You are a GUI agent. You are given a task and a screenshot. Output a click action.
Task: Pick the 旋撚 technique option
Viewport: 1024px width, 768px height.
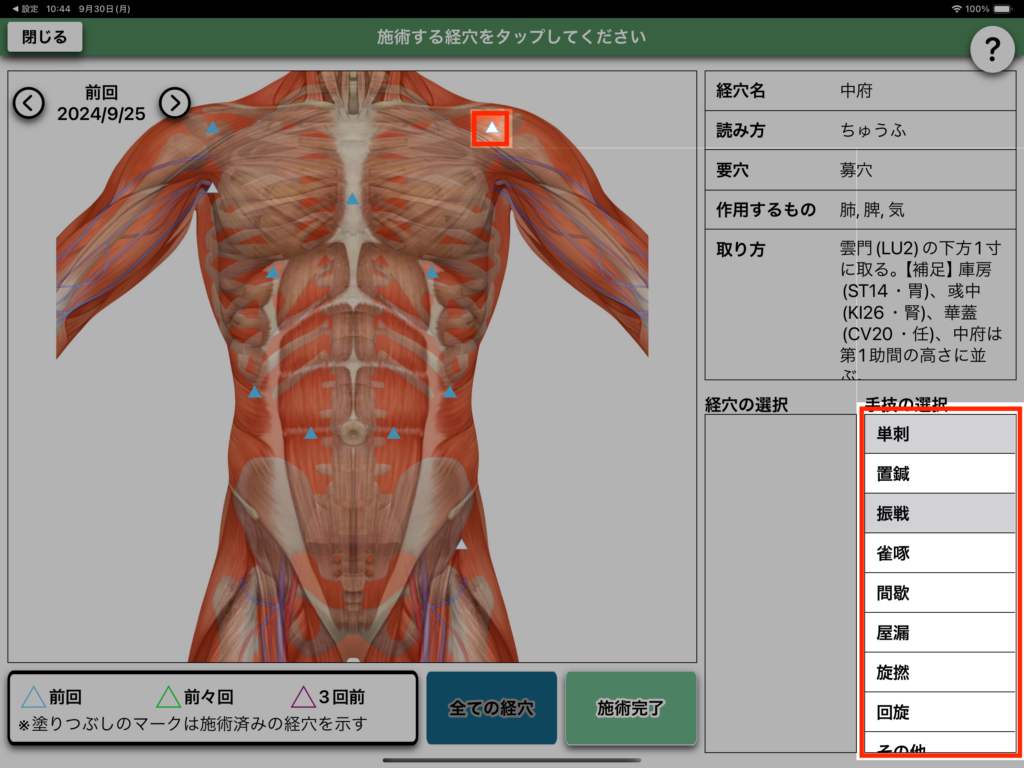point(939,672)
